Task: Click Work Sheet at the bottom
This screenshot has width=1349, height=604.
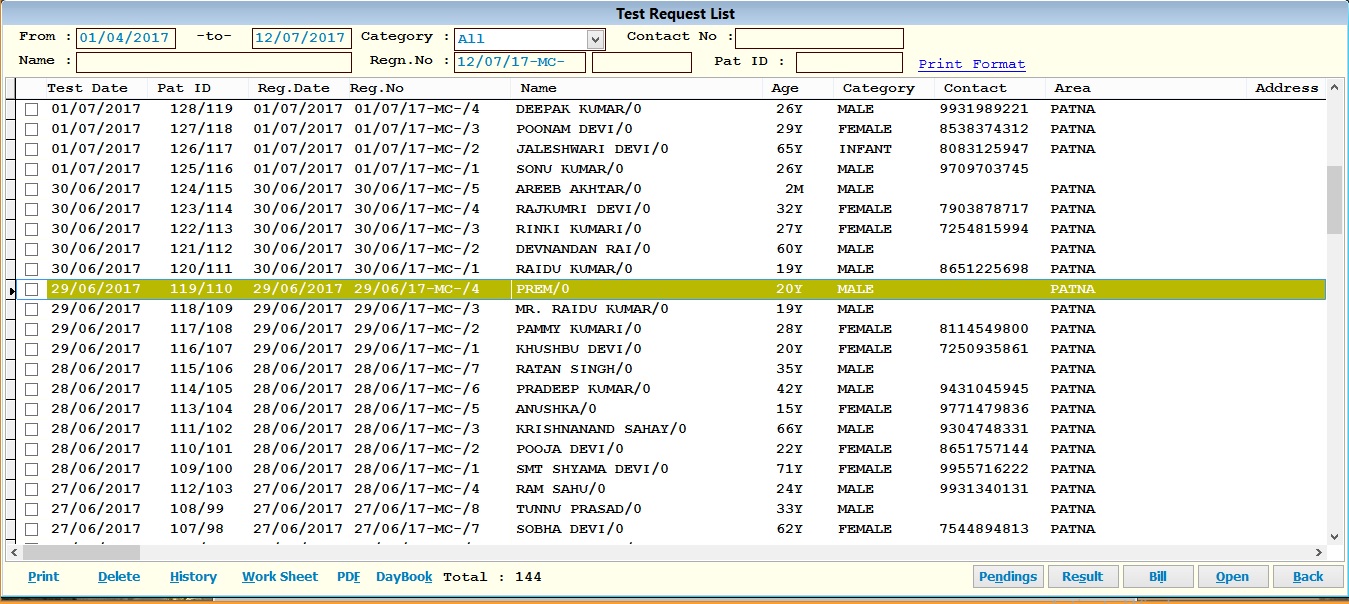Action: point(279,576)
